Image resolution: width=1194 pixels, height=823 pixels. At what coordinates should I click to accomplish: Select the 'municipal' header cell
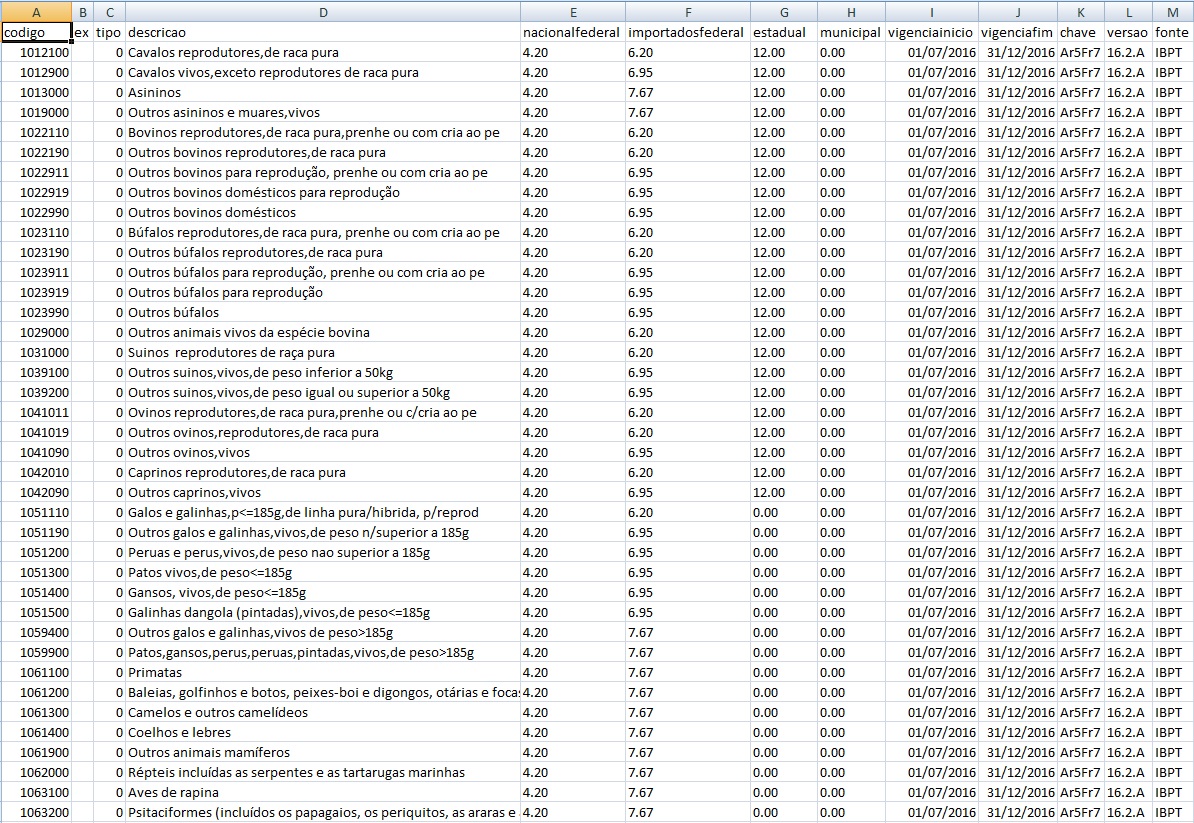tap(850, 32)
